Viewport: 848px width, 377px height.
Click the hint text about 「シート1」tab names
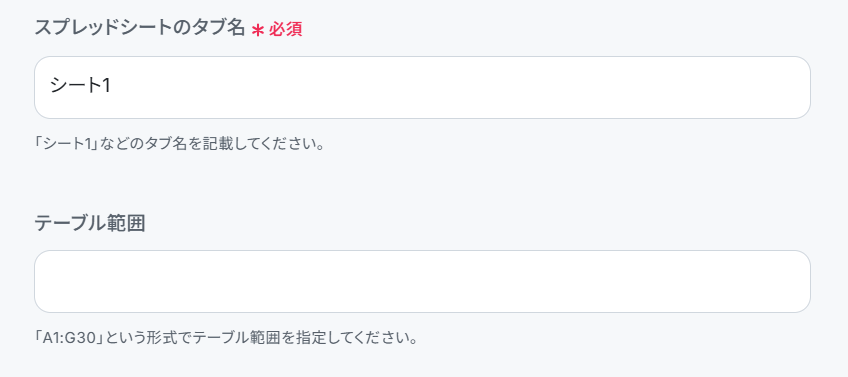(x=179, y=145)
